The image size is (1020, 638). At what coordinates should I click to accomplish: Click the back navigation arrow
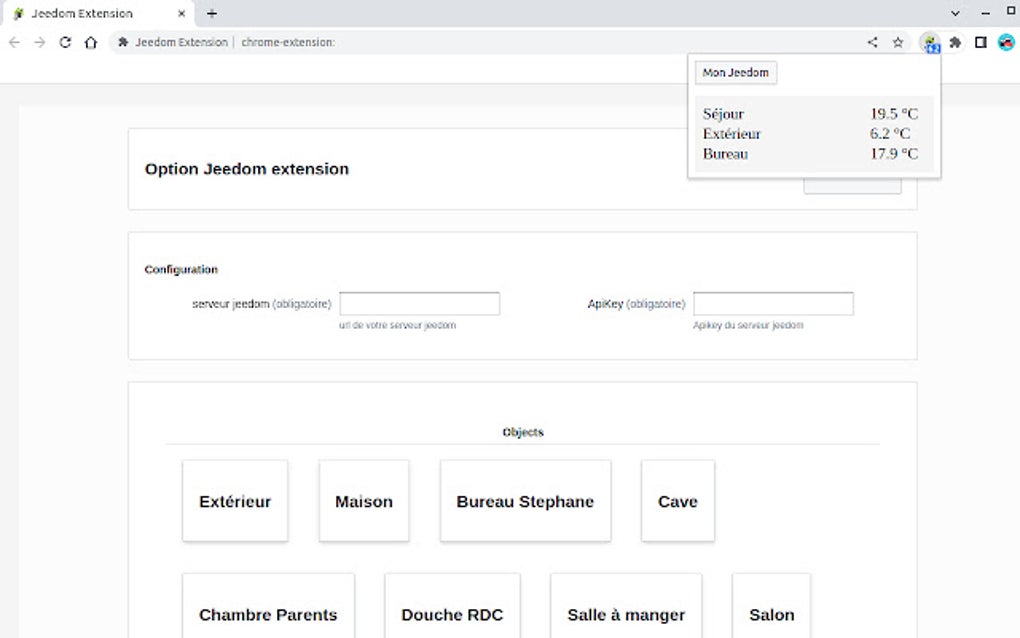pos(13,42)
